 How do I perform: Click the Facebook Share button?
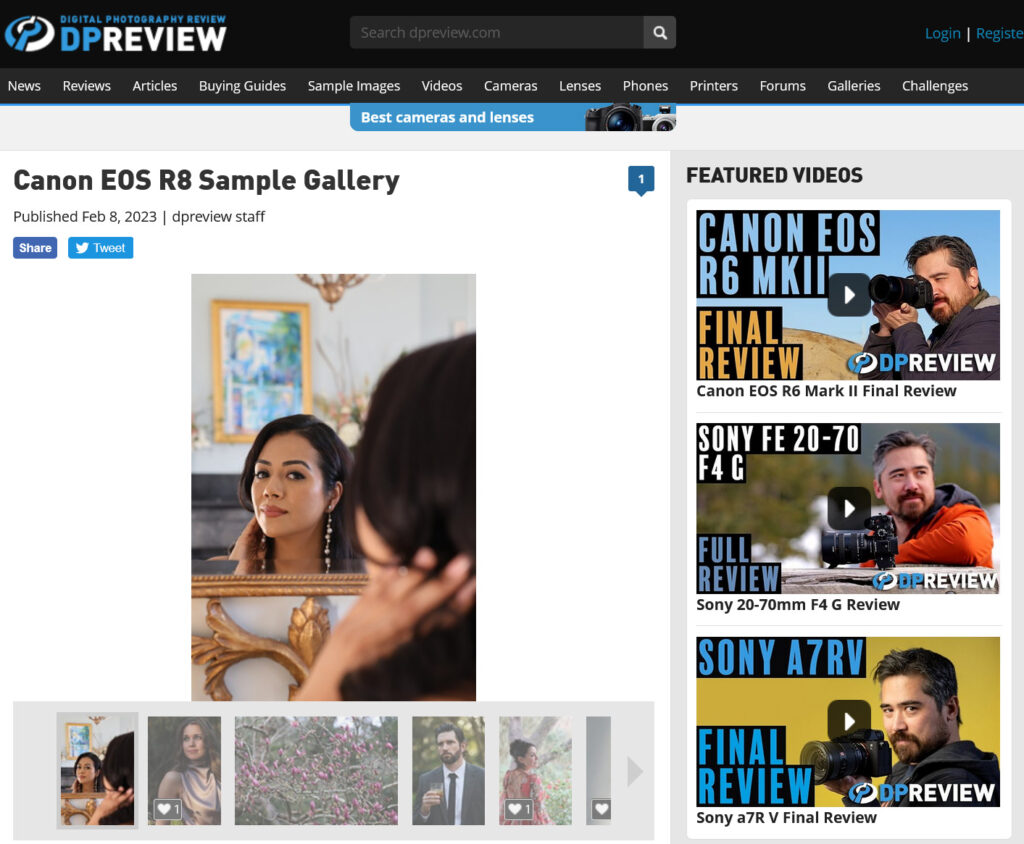[x=35, y=248]
